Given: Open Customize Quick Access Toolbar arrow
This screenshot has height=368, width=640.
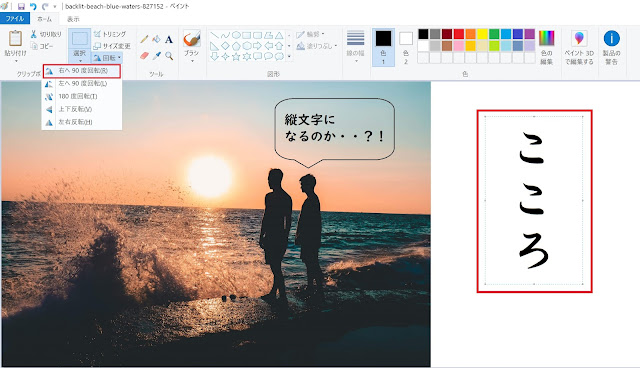Looking at the screenshot, I should click(x=55, y=7).
